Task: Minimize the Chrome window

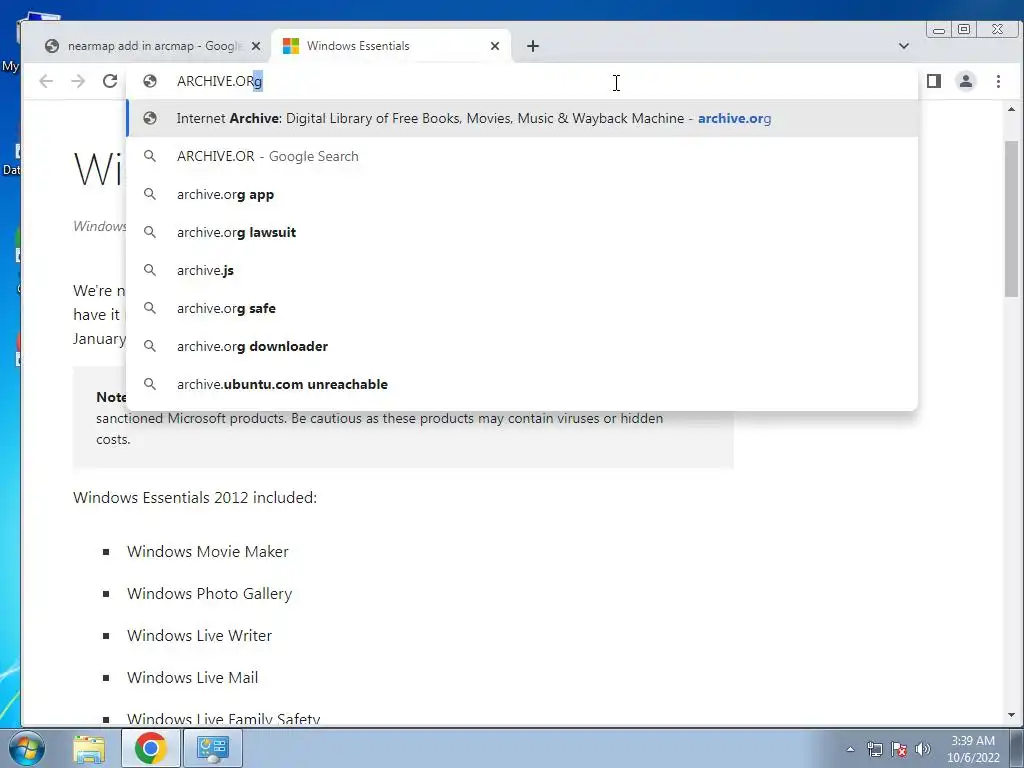Action: (x=939, y=29)
